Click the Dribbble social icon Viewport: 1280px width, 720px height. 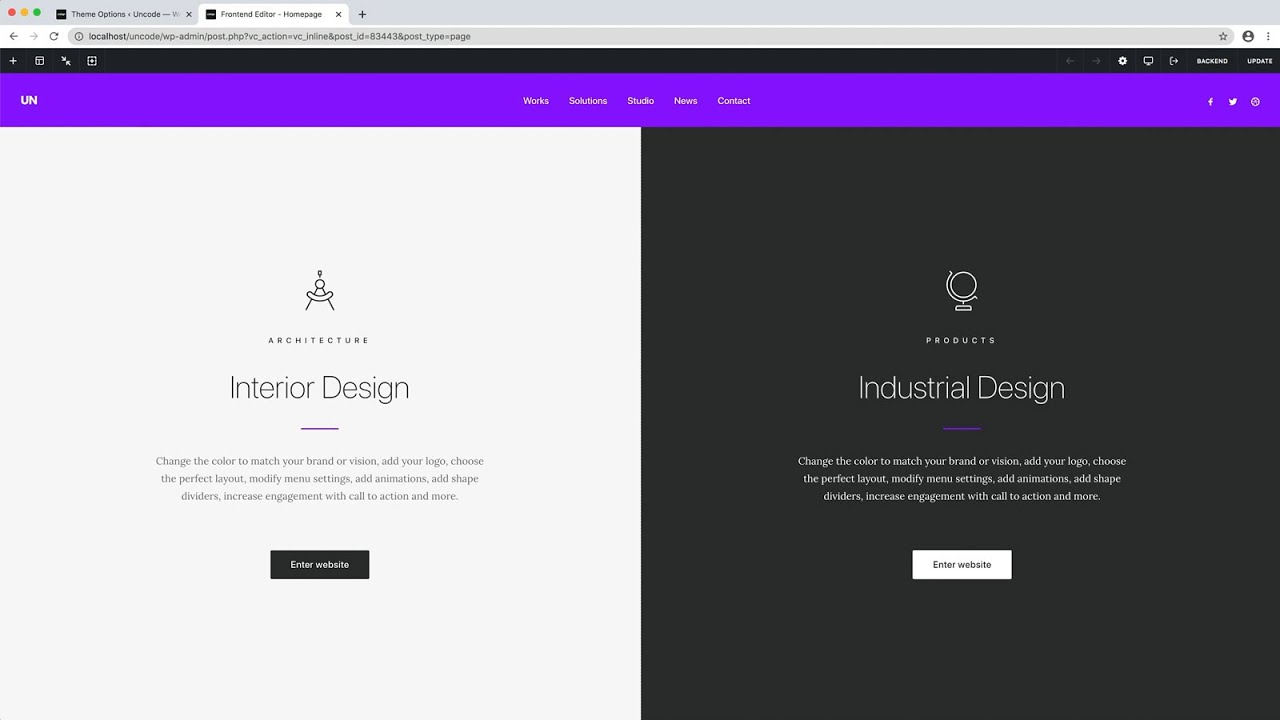pos(1256,102)
